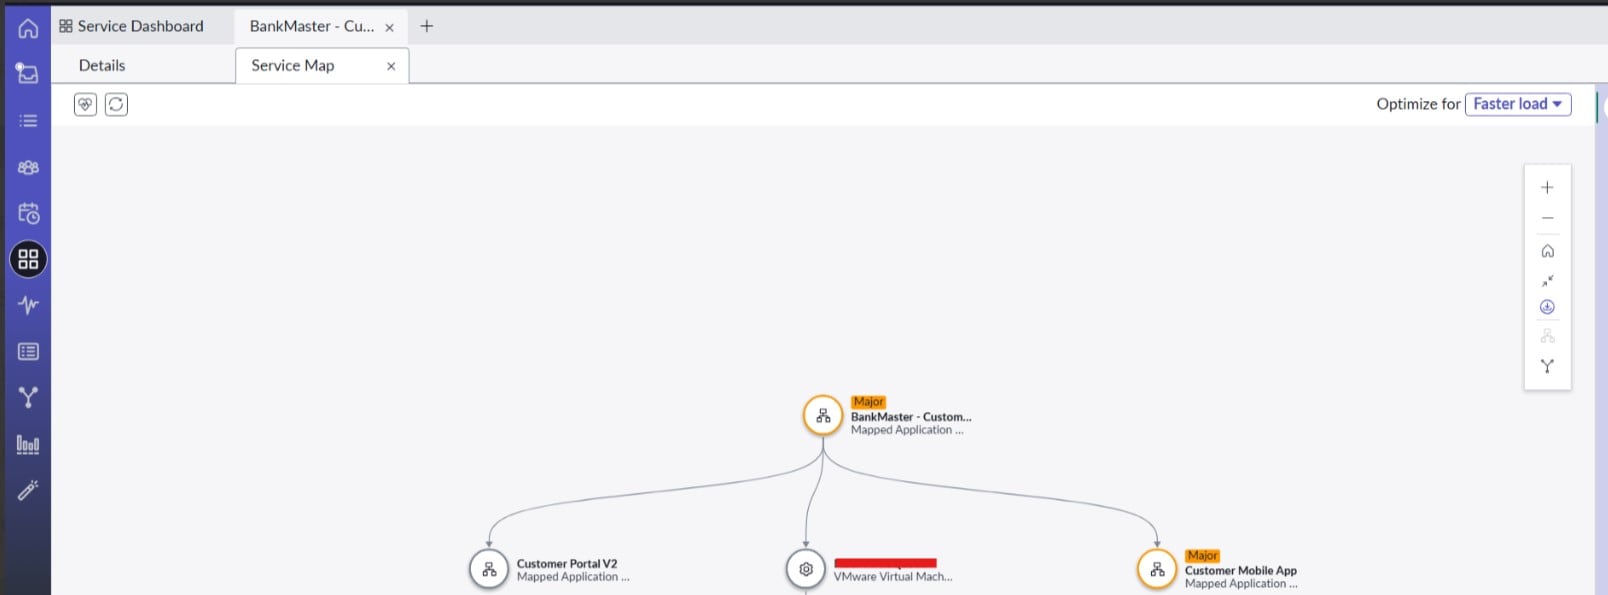Select the highlighted dashboard grid sidebar icon
The width and height of the screenshot is (1608, 595).
[x=28, y=260]
